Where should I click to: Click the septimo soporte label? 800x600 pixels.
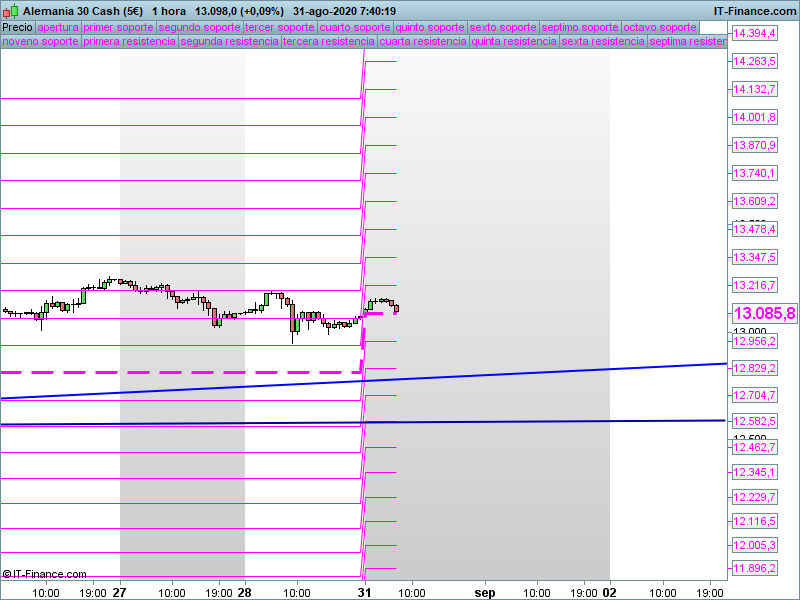click(x=580, y=27)
